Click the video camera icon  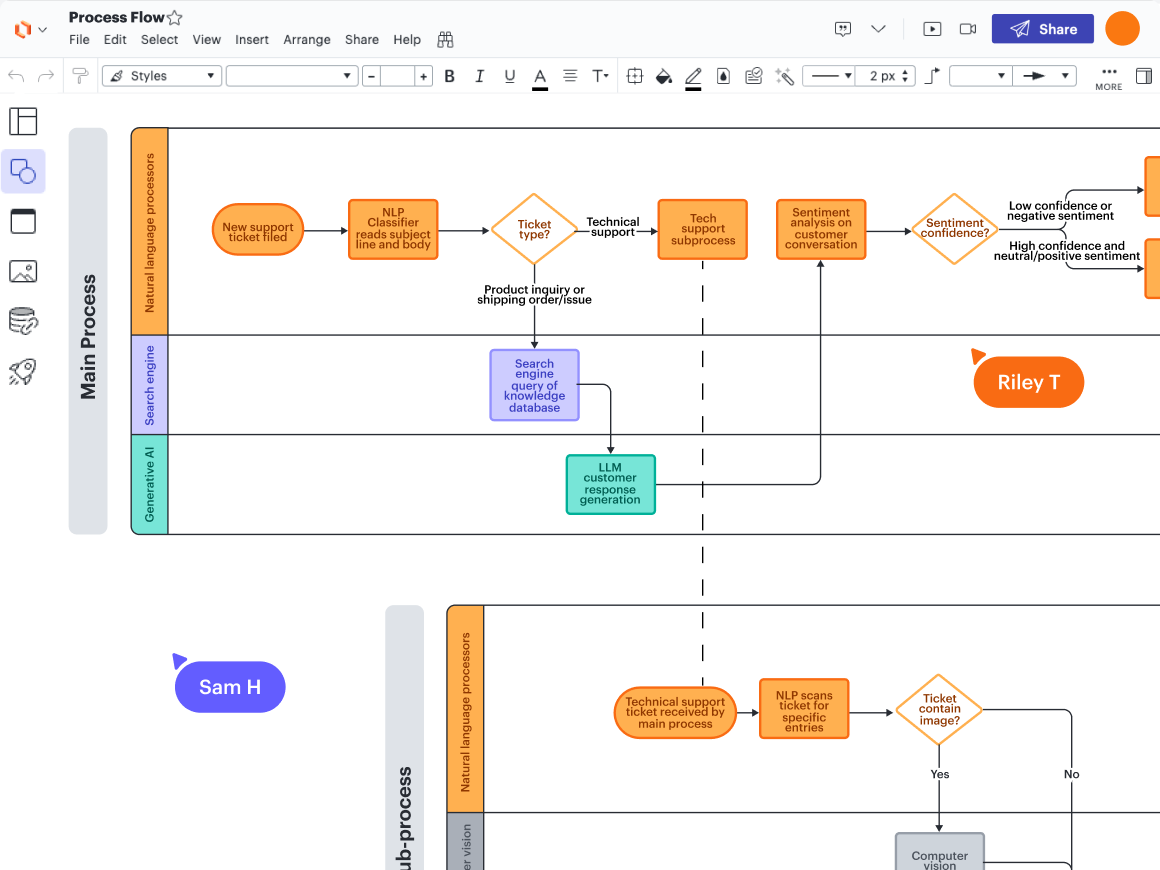[x=967, y=29]
